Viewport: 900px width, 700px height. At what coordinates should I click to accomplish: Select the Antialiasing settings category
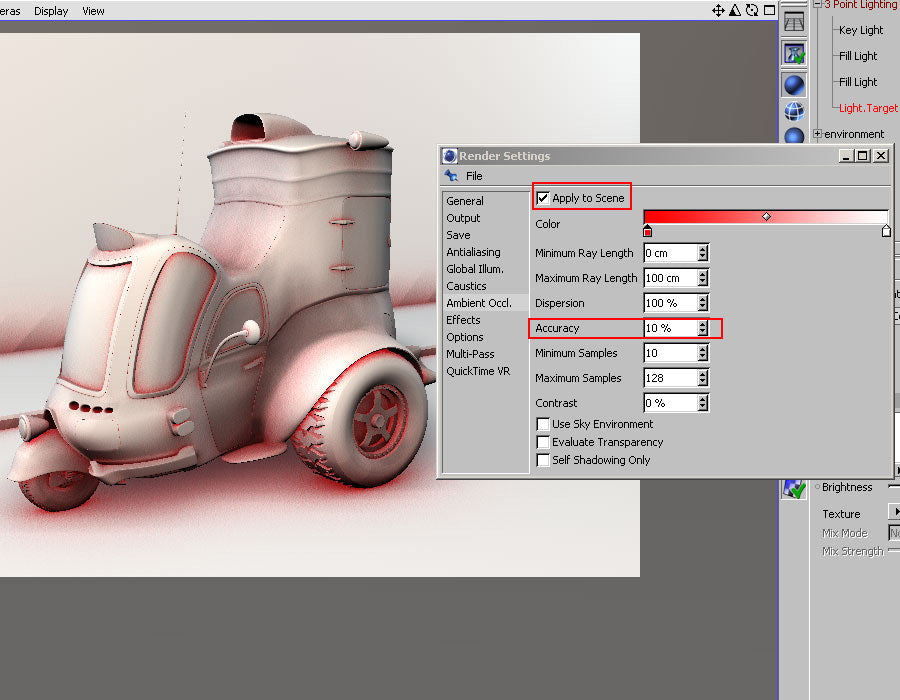[473, 252]
